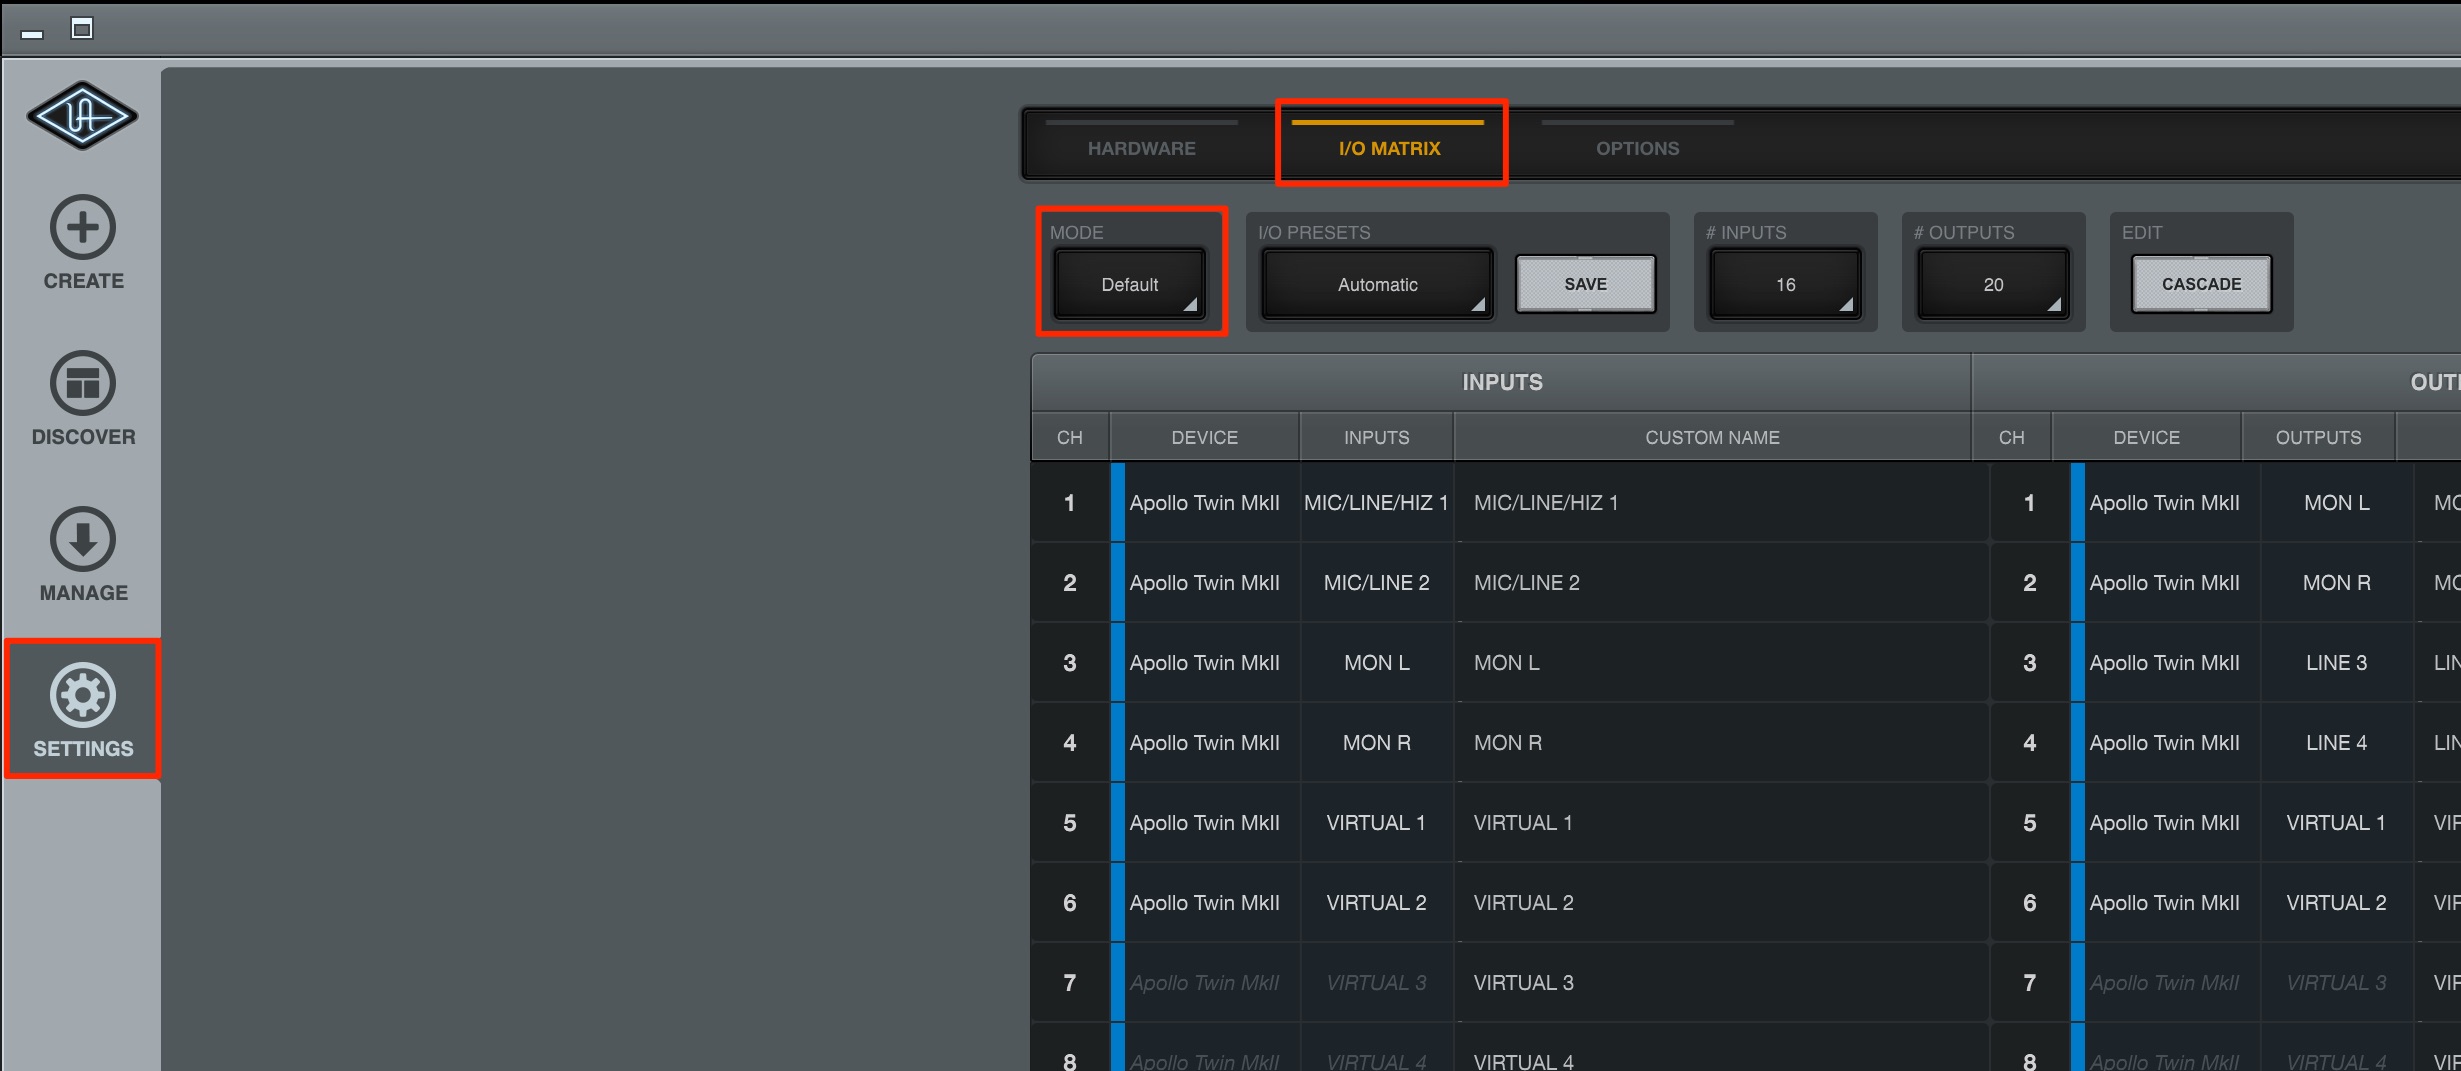Select LINE 4 output cell
Image resolution: width=2461 pixels, height=1071 pixels.
(x=2336, y=742)
